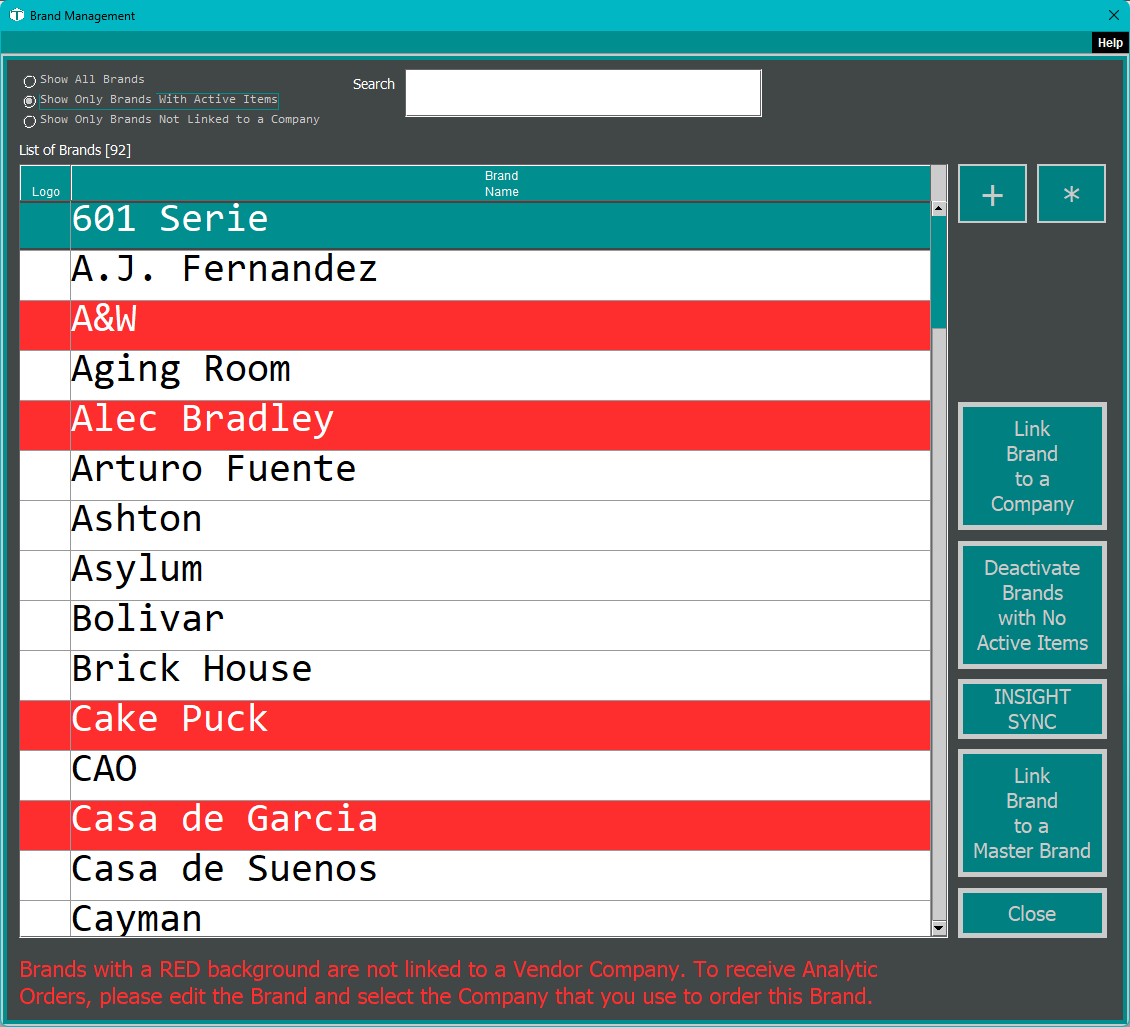Select the Aging Room brand row

(x=475, y=375)
